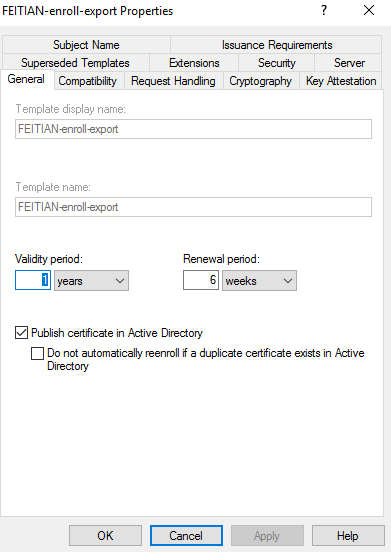
Task: Open the Validity period years dropdown
Action: [x=91, y=281]
